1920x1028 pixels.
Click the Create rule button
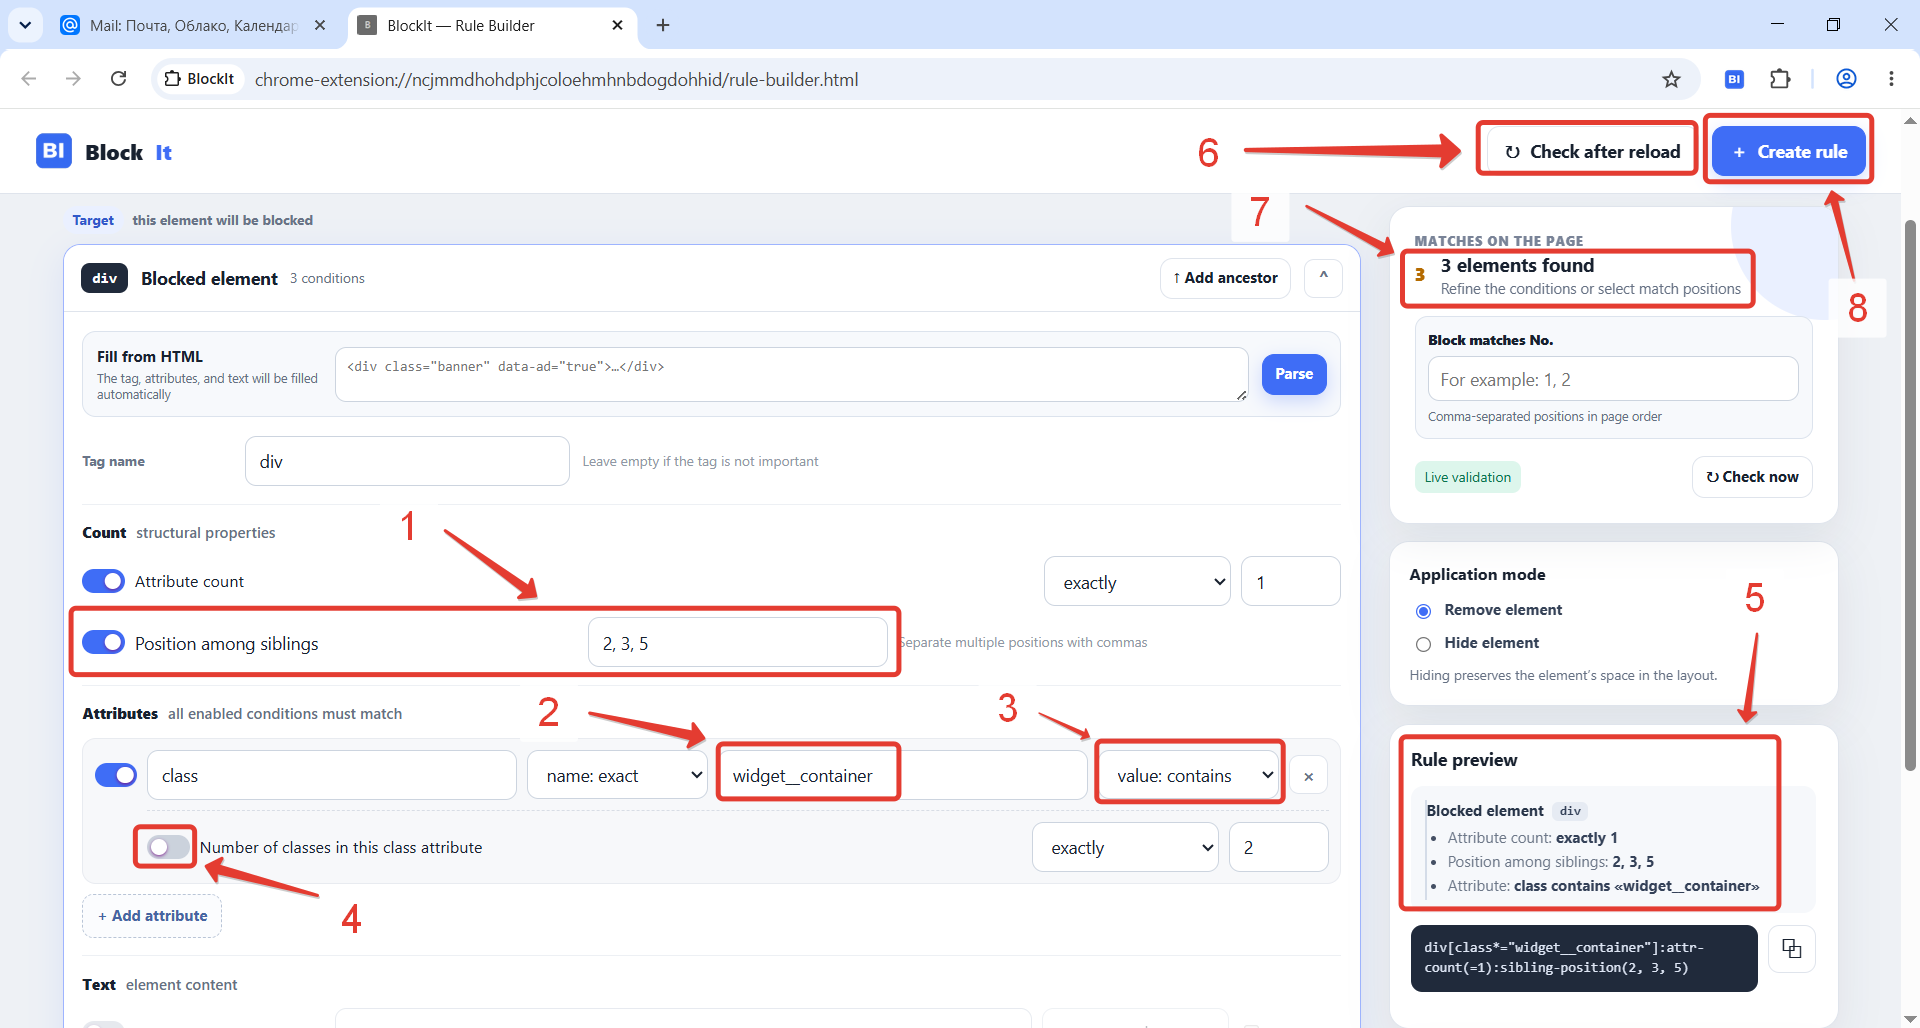tap(1788, 151)
